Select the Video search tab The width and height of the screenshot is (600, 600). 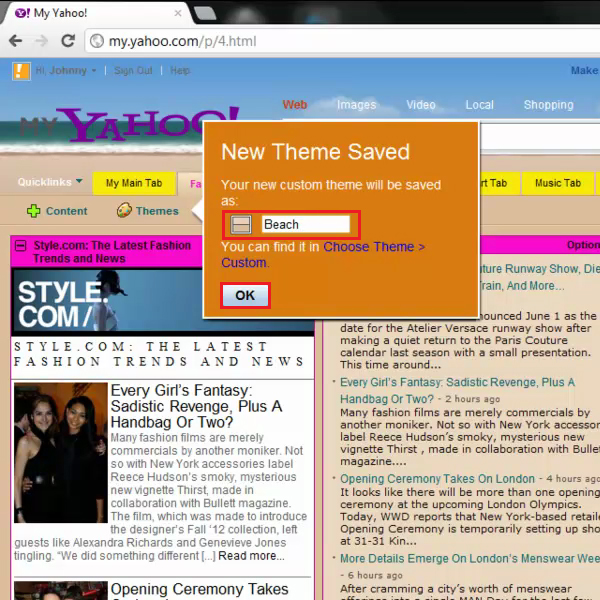click(421, 104)
